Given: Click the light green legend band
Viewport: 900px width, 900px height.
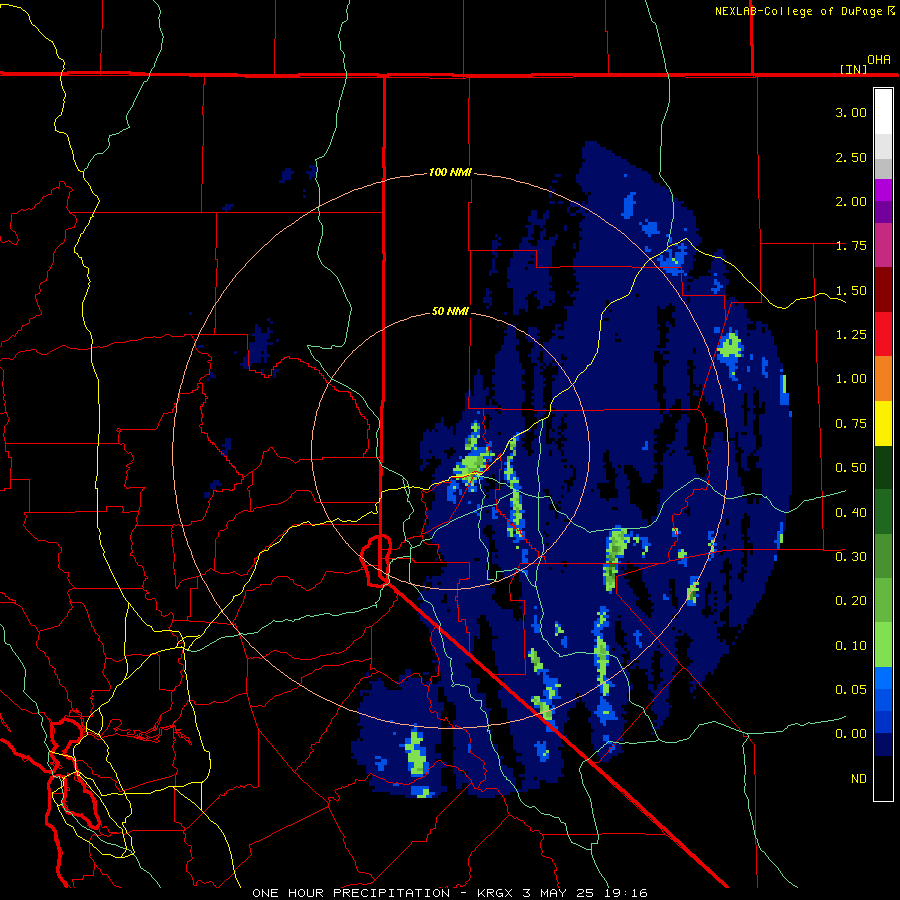Looking at the screenshot, I should point(883,645).
